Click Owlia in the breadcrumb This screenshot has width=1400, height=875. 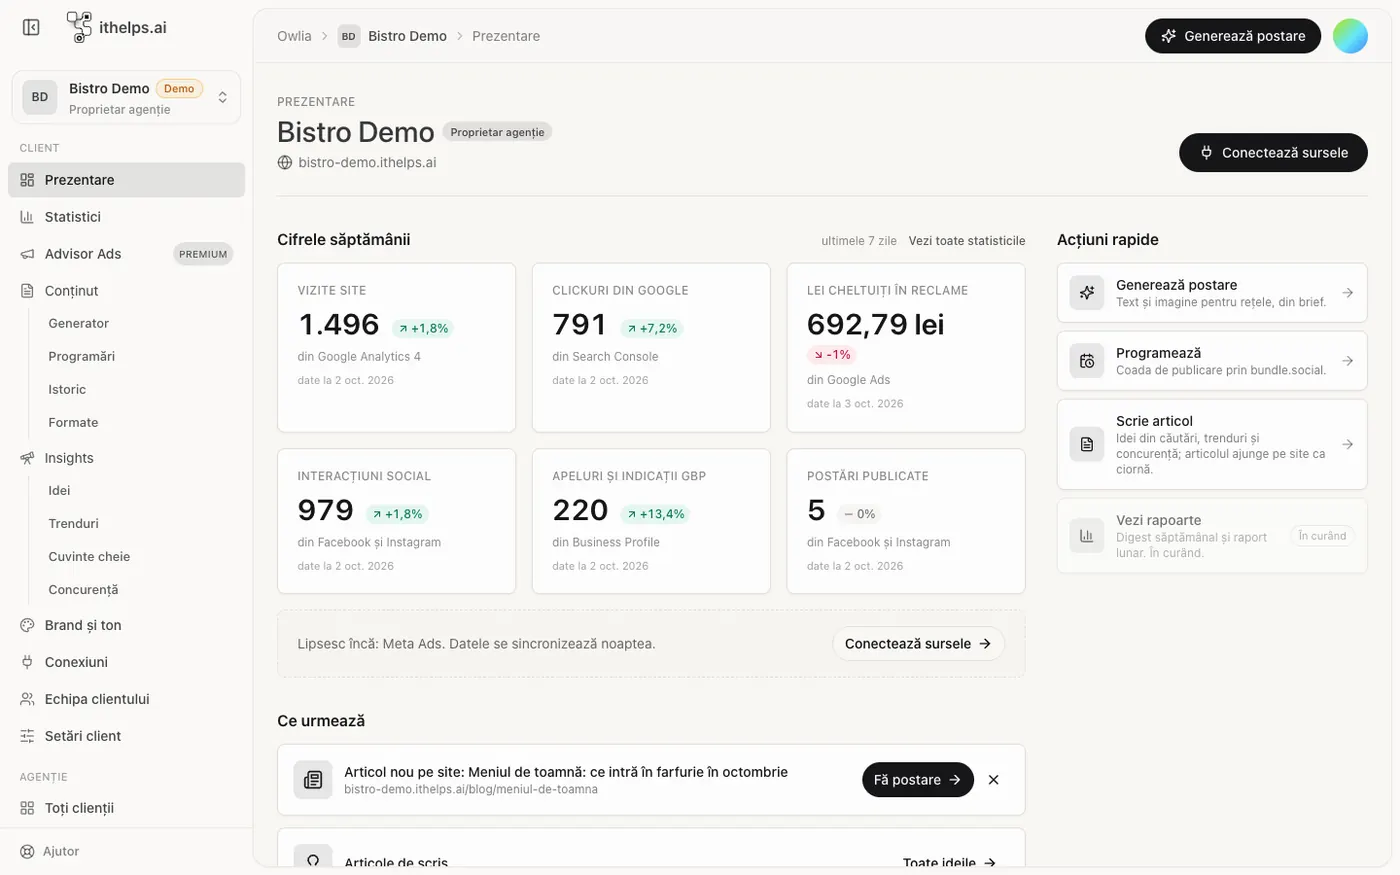tap(294, 36)
